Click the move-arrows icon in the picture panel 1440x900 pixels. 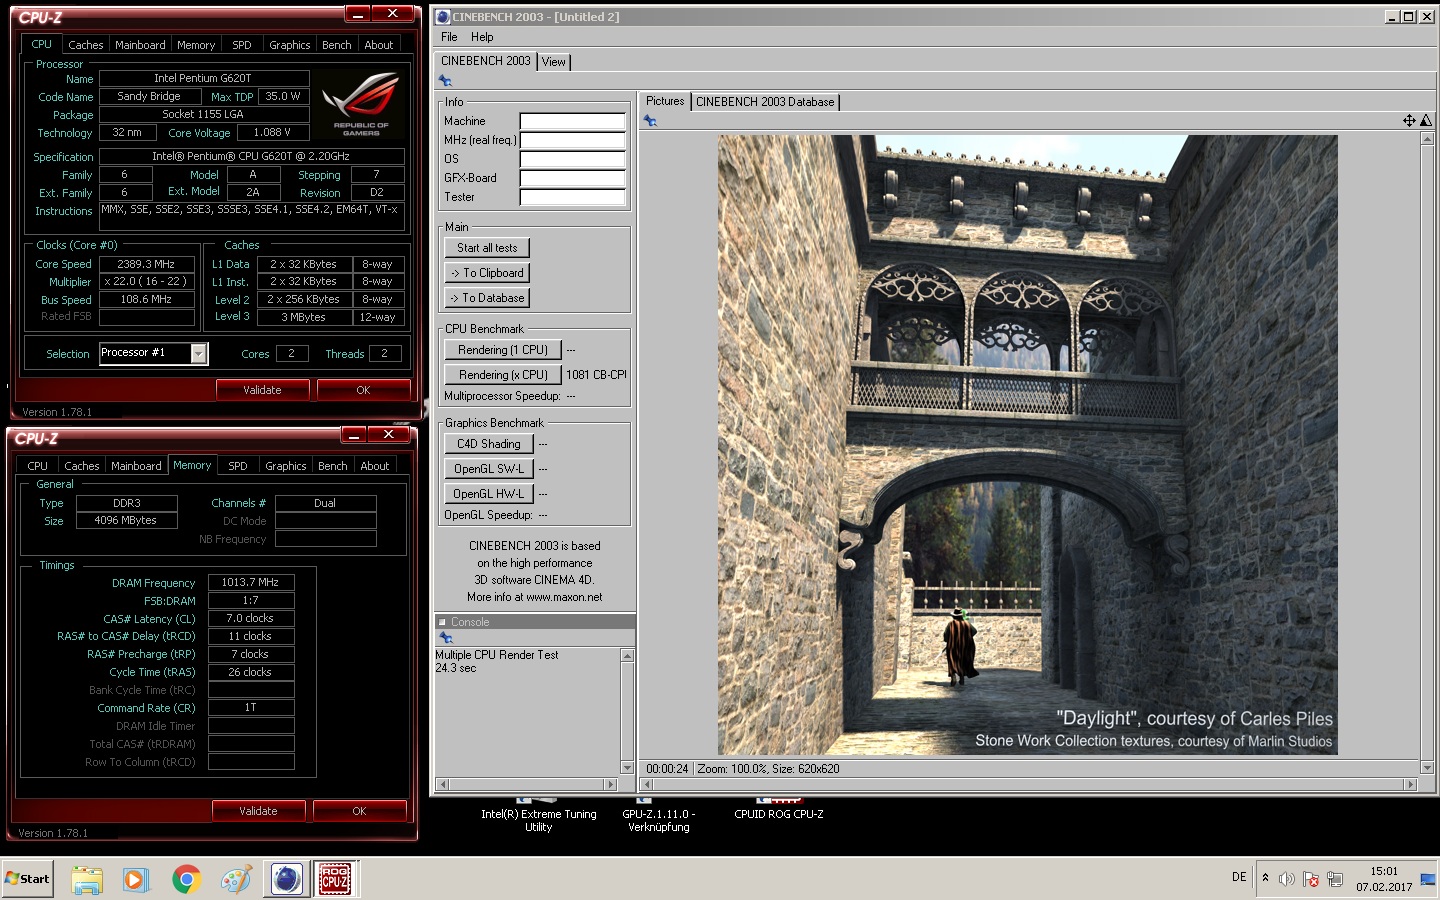(1409, 120)
